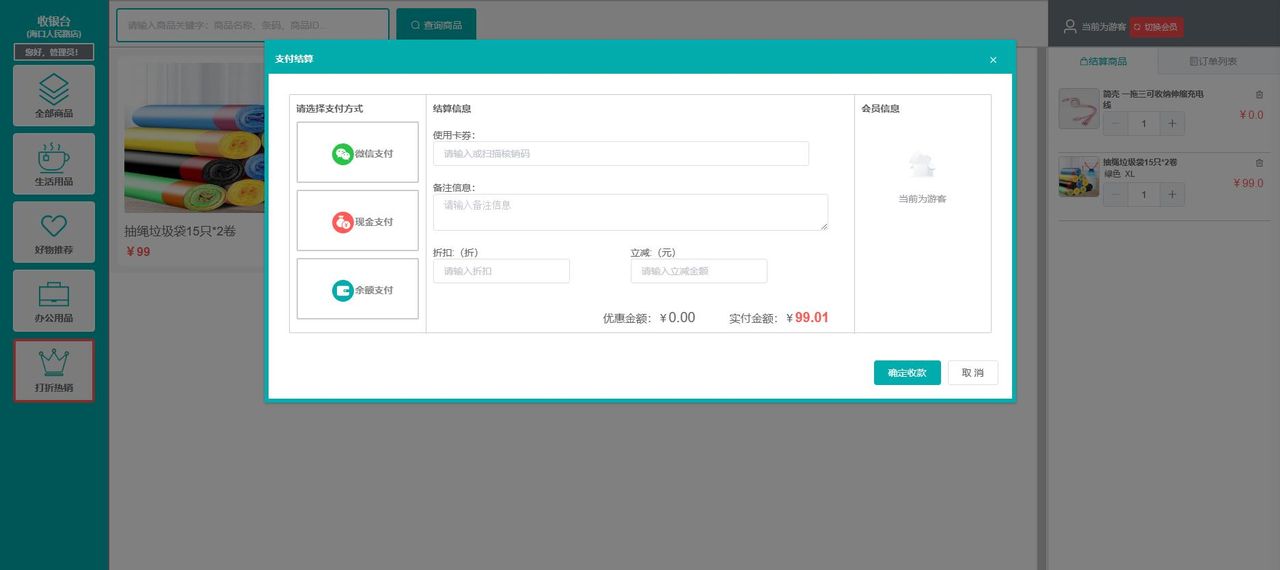The height and width of the screenshot is (570, 1280).
Task: Click the 切换会员 switch member button
Action: [x=1156, y=27]
